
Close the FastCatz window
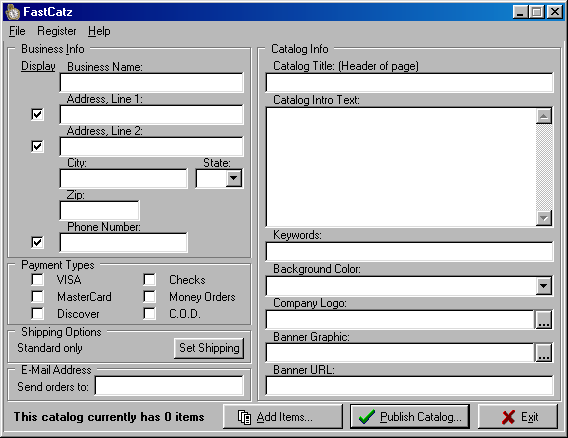[555, 12]
